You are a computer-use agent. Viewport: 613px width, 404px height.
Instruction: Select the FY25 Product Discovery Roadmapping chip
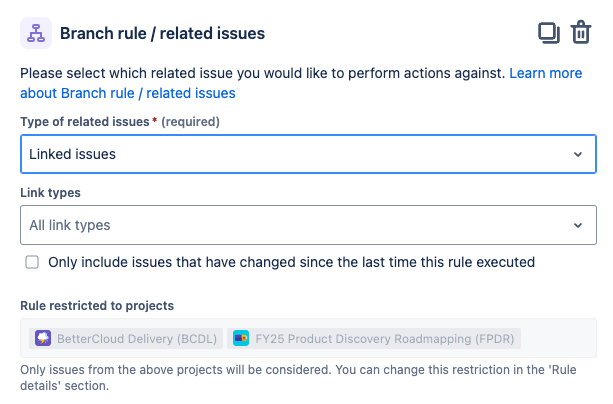(374, 338)
